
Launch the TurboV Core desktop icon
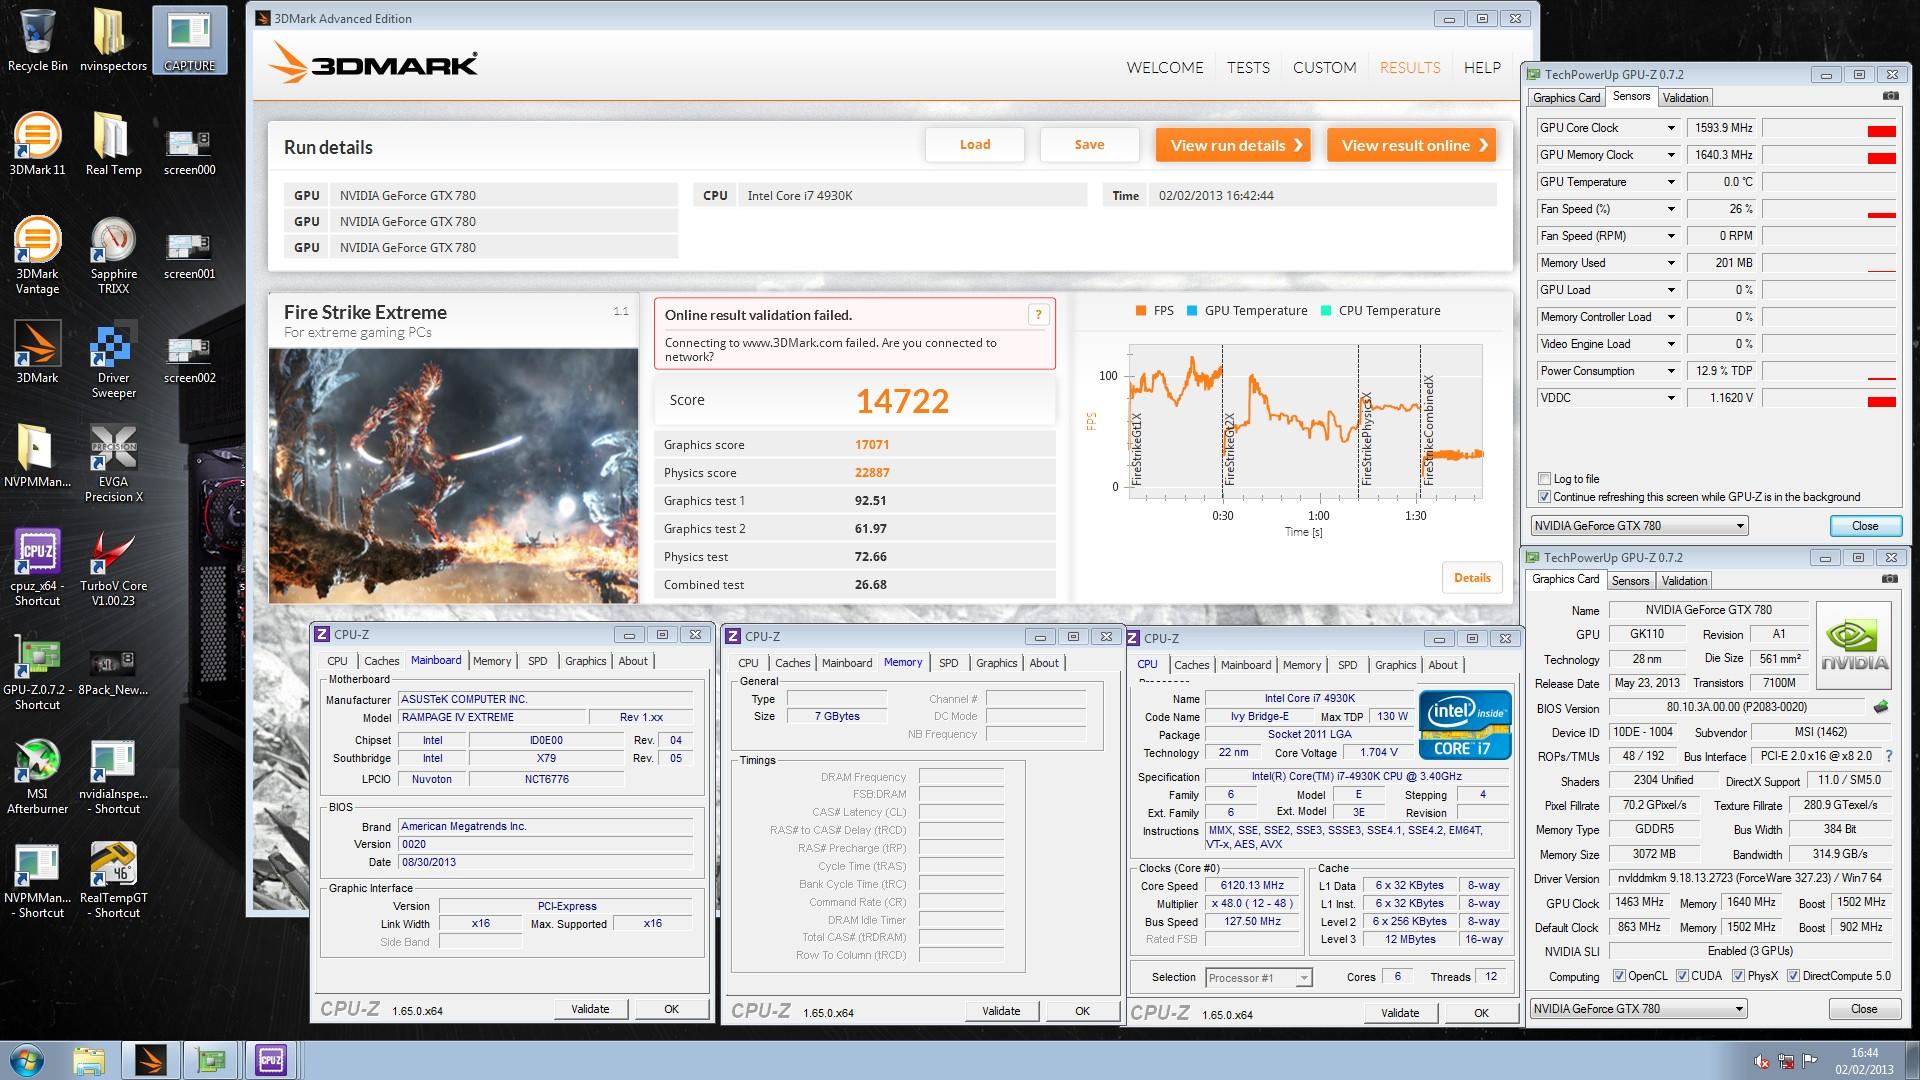(x=113, y=567)
